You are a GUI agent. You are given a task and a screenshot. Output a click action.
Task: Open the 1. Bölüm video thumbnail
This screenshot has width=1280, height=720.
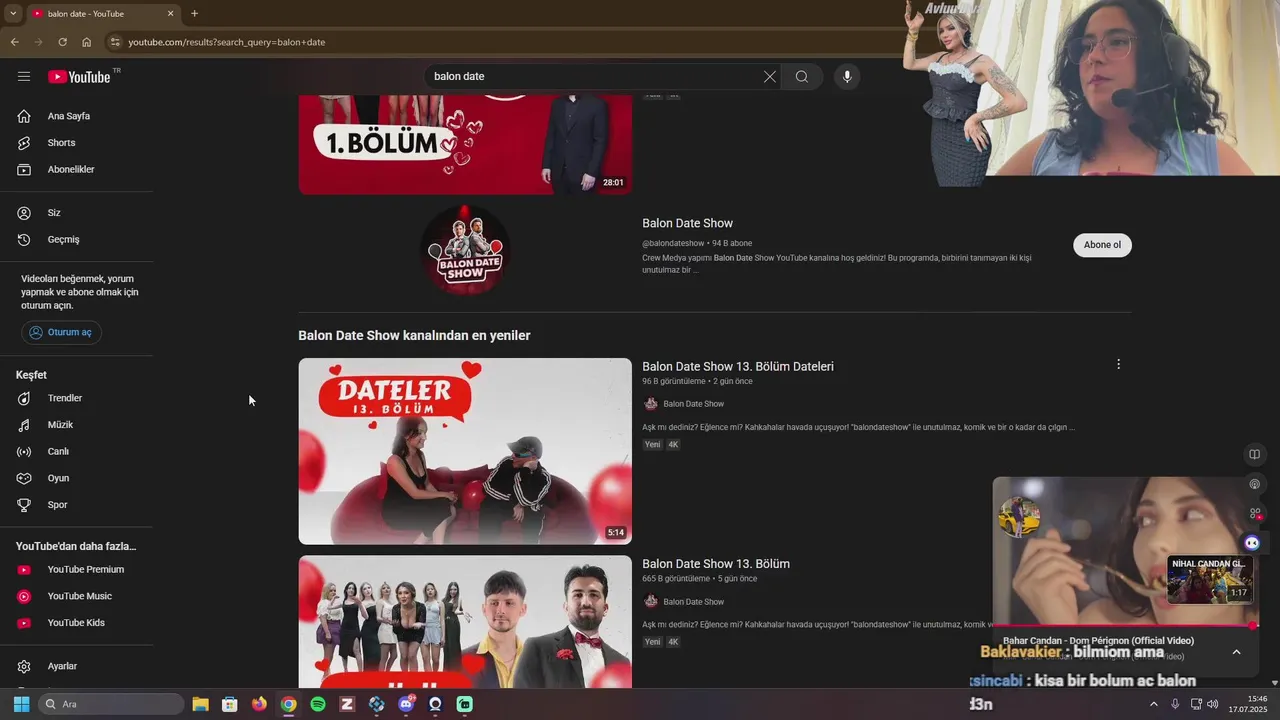pyautogui.click(x=465, y=145)
